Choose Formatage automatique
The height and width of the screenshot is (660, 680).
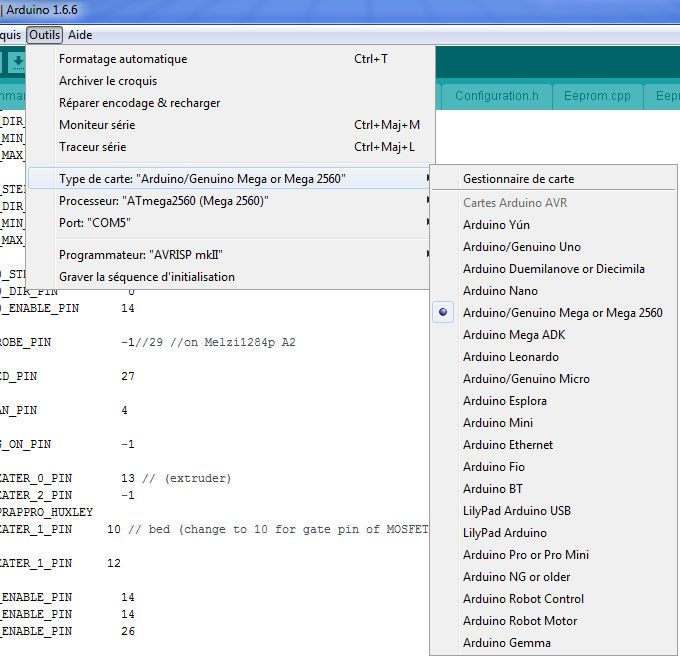(x=229, y=59)
